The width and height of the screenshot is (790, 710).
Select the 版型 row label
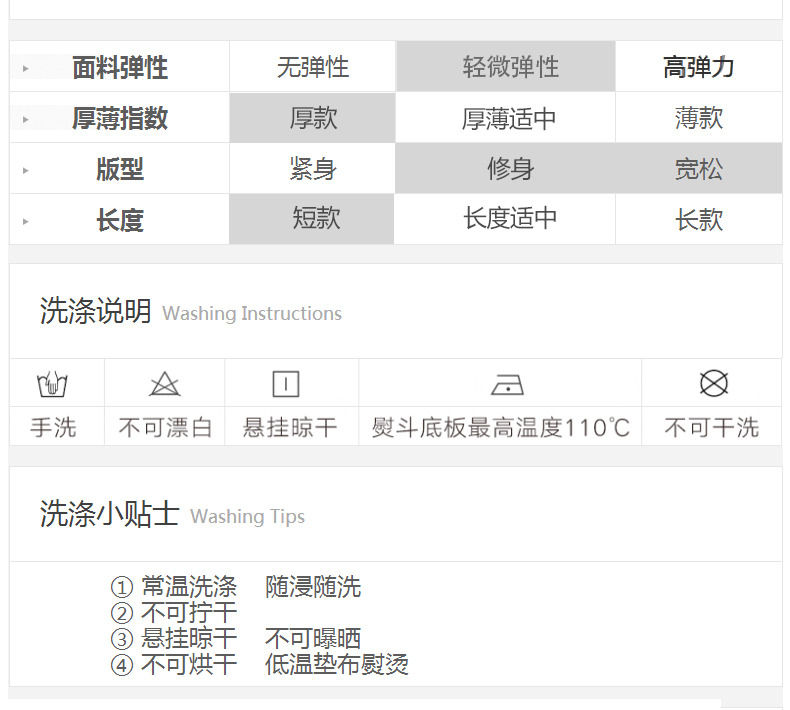pos(120,169)
